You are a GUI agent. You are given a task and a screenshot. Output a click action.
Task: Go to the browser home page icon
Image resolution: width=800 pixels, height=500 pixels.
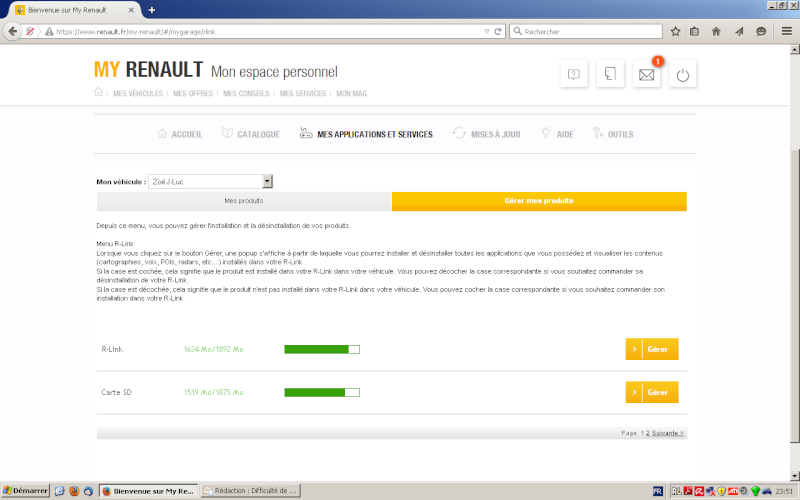[x=716, y=32]
